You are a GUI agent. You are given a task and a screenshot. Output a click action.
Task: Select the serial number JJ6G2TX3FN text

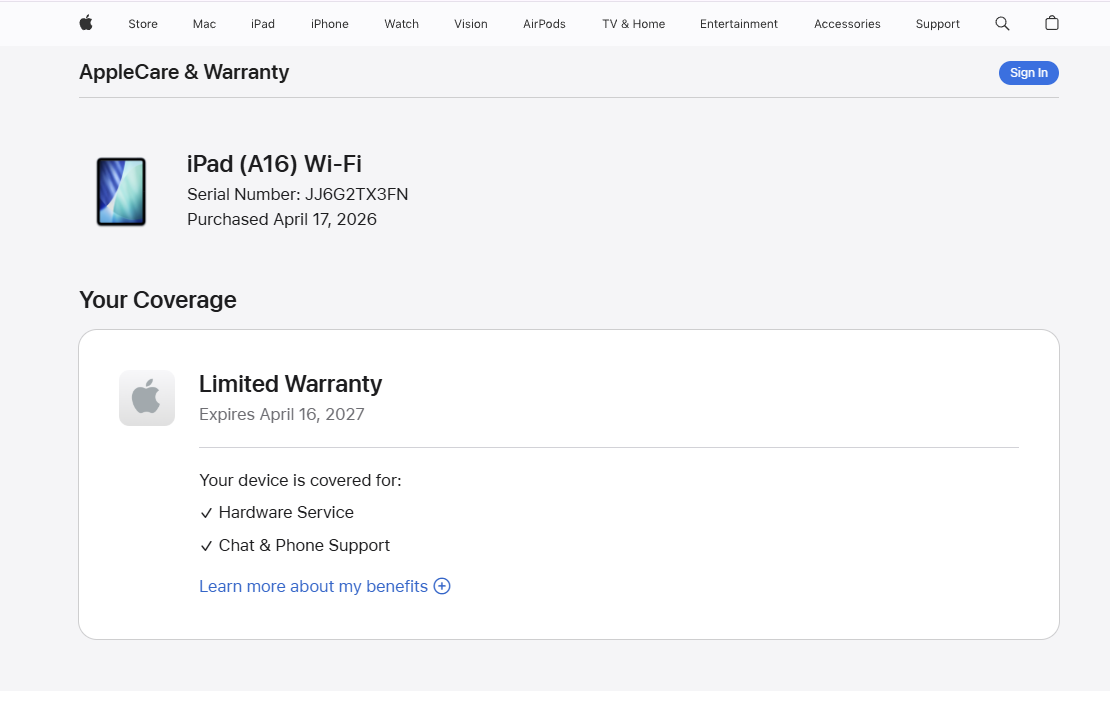356,195
